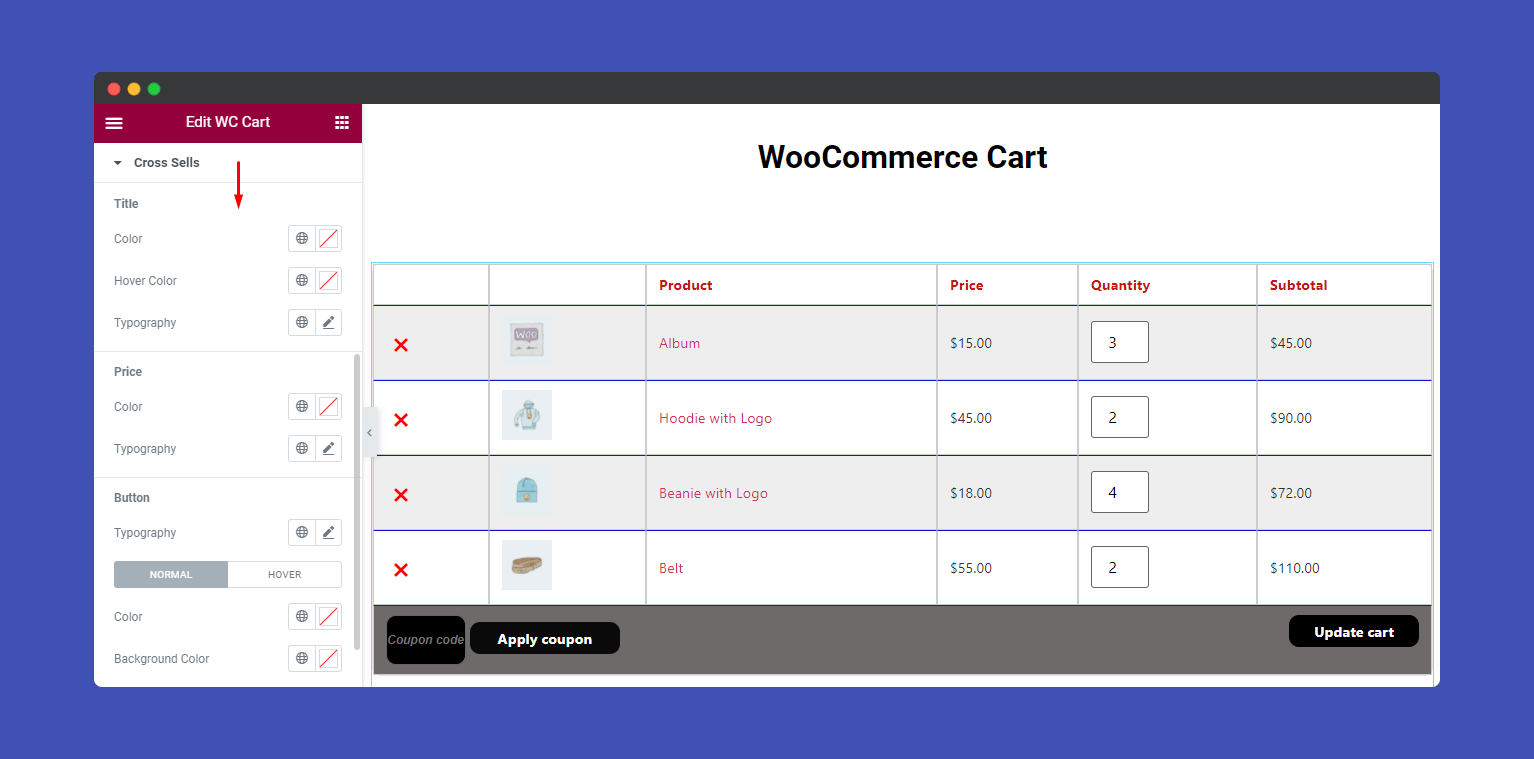Remove Beanie with Logo from cart

401,495
